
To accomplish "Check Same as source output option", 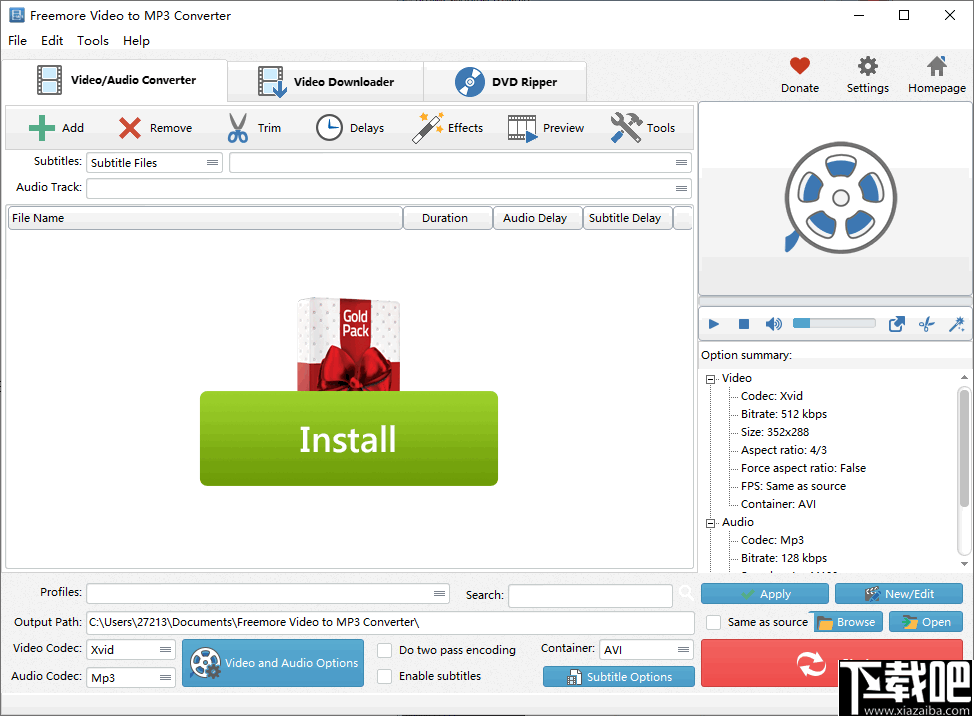I will pos(713,621).
